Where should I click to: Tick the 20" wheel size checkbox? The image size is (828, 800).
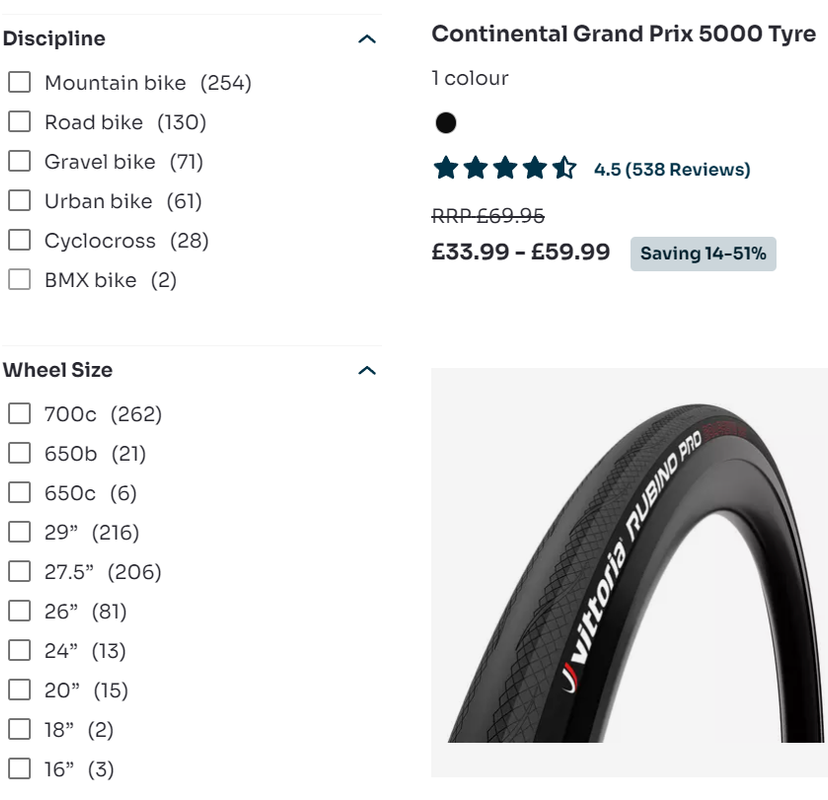coord(20,691)
